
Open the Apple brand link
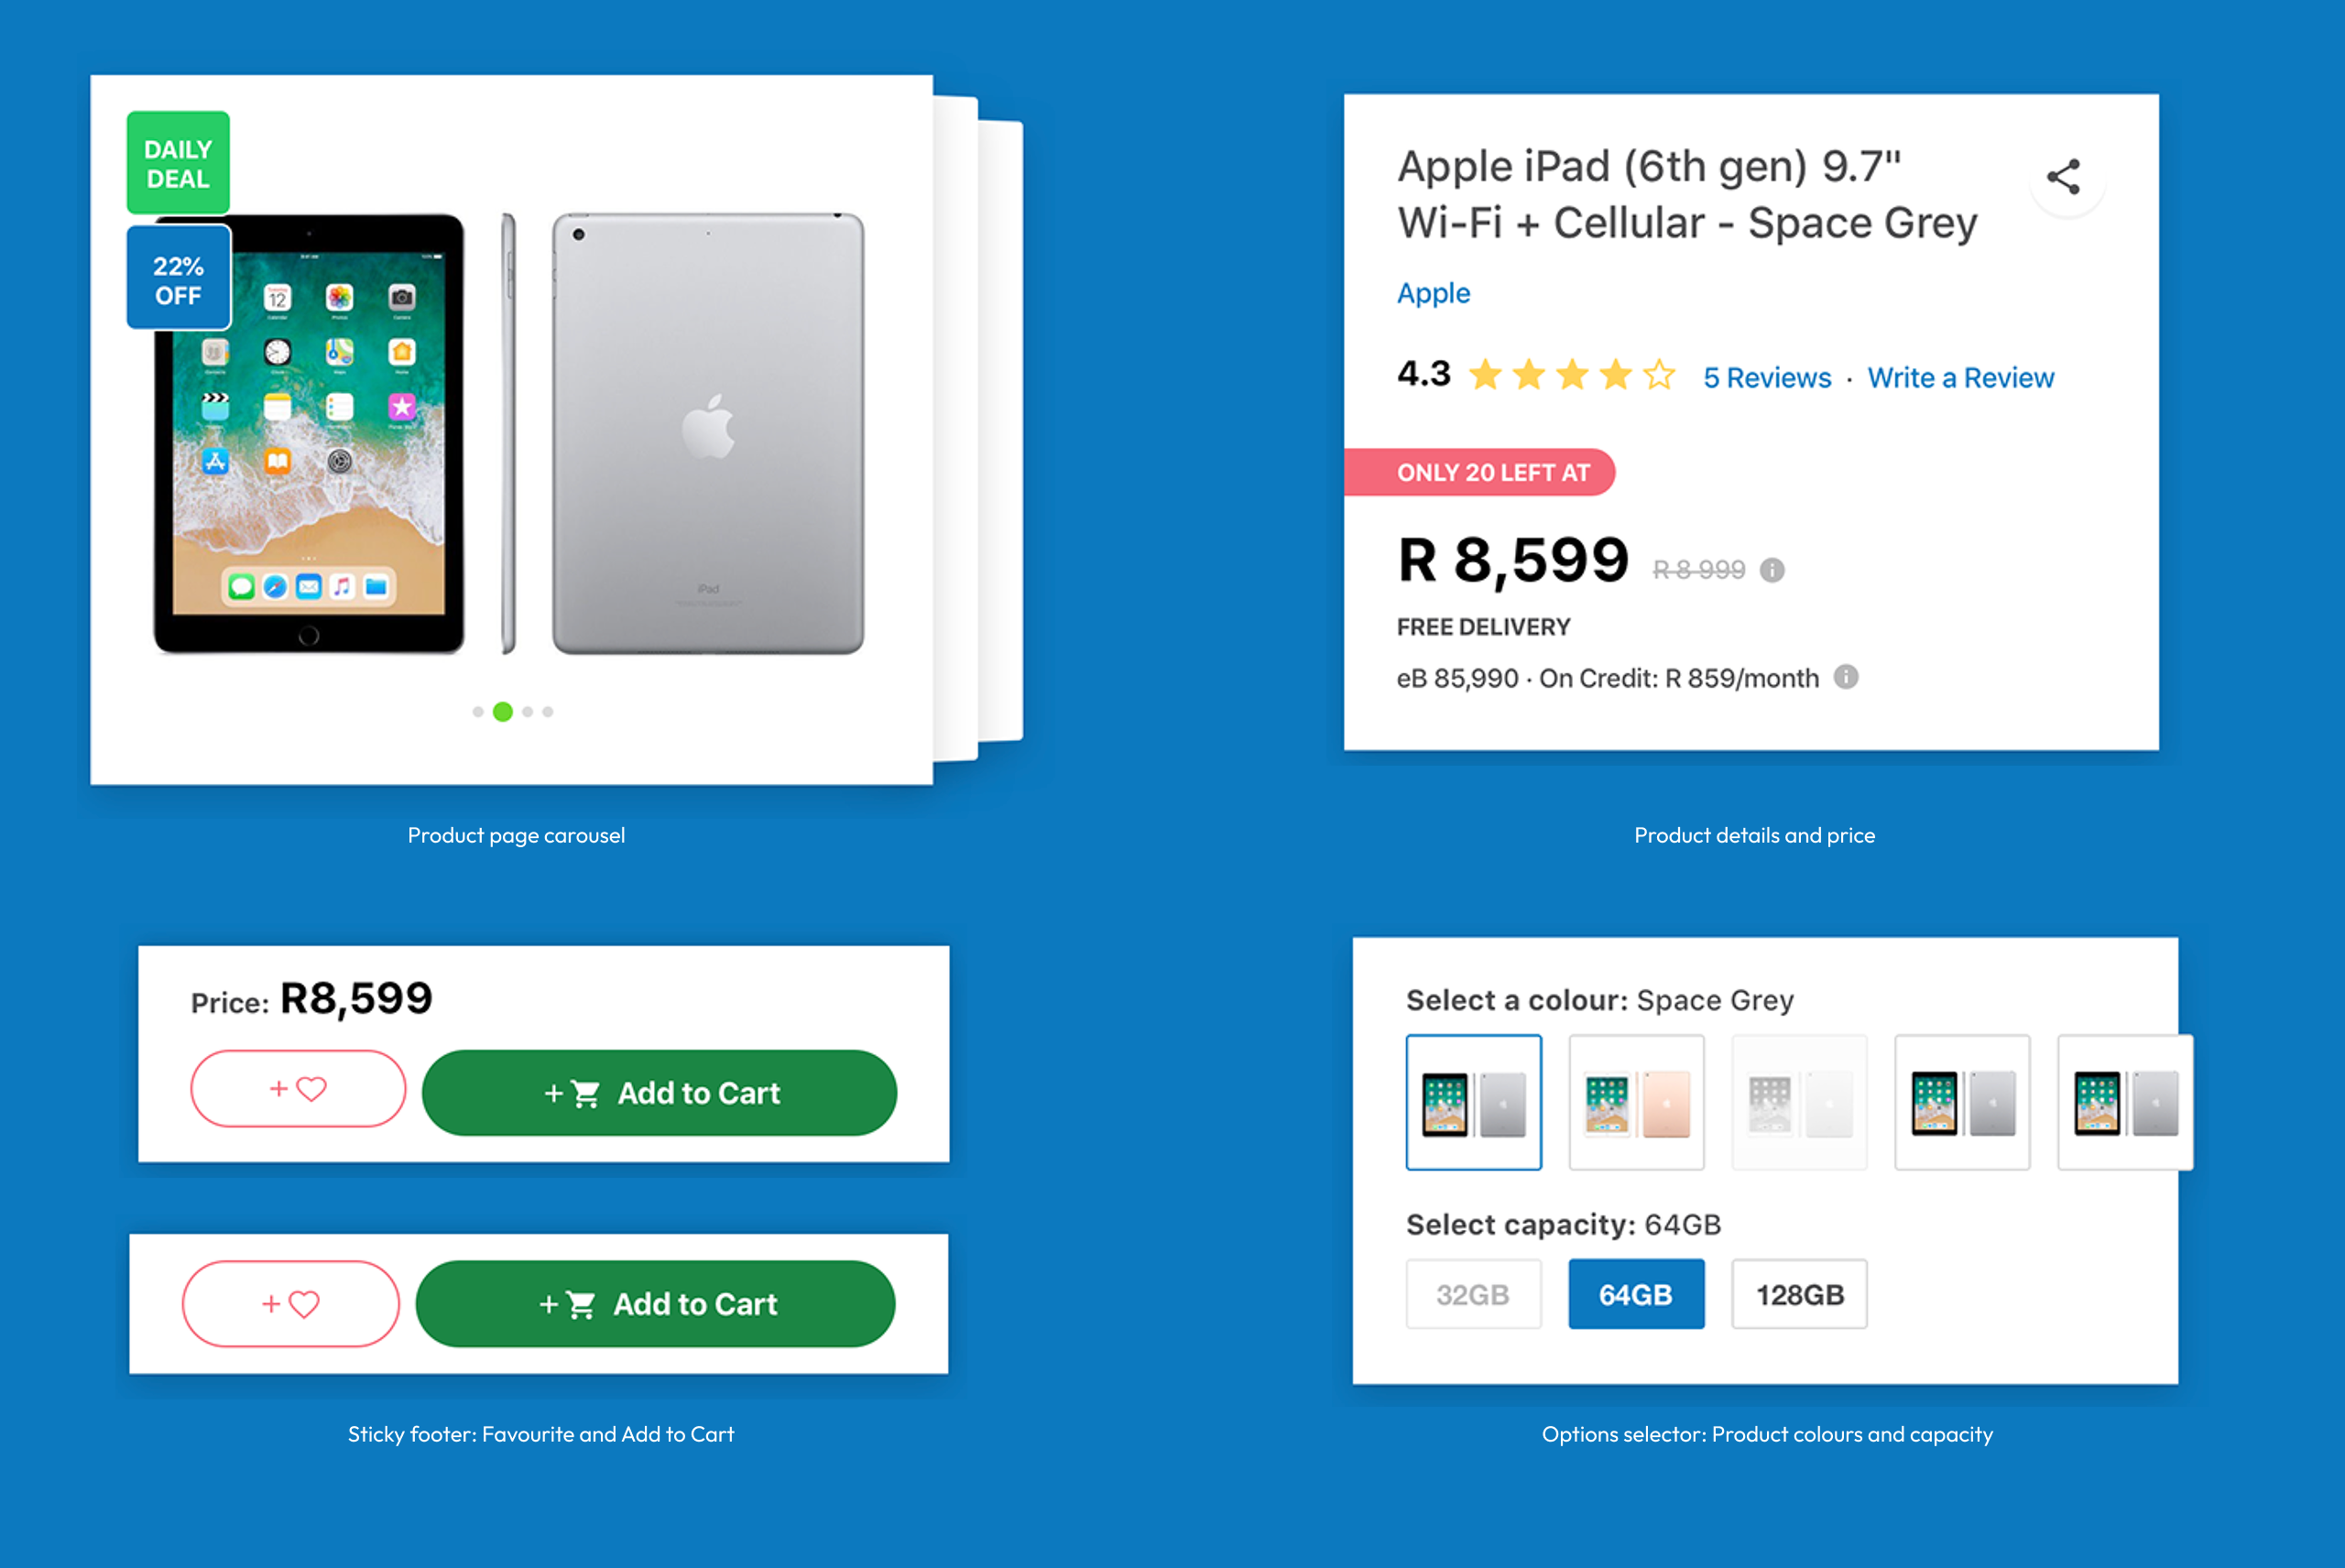tap(1433, 293)
